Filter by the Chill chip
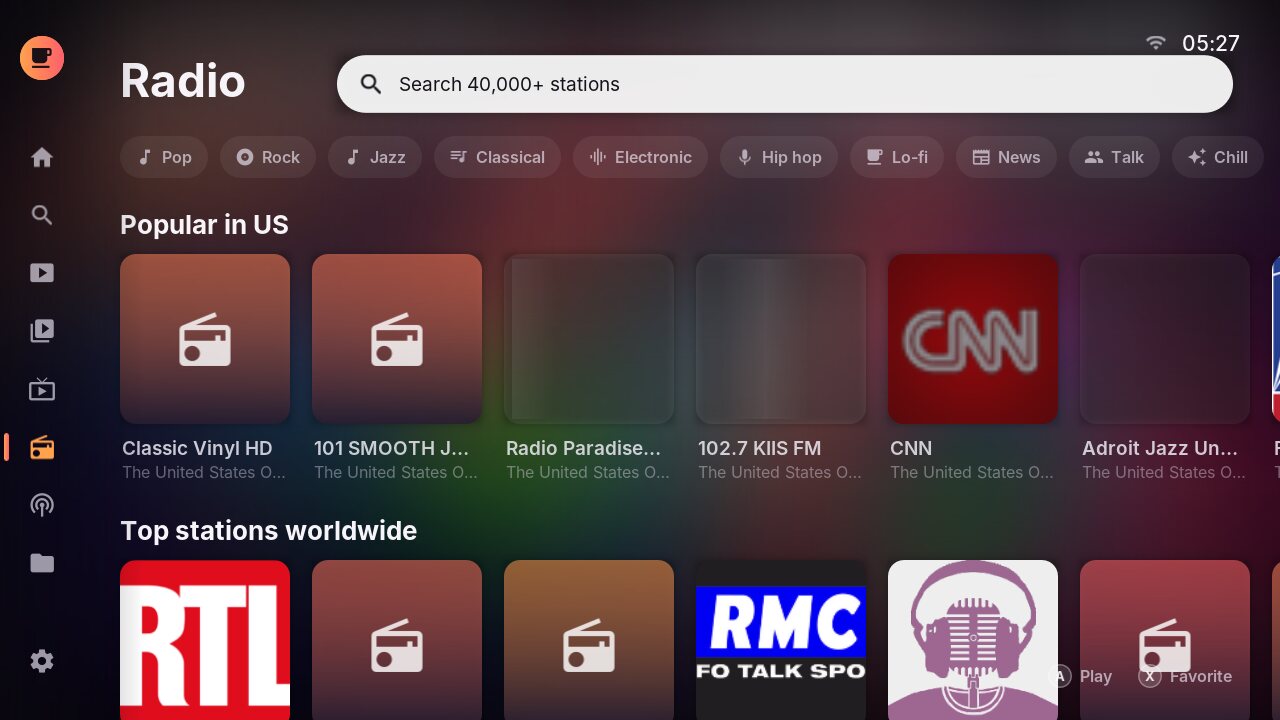Viewport: 1280px width, 720px height. coord(1218,157)
